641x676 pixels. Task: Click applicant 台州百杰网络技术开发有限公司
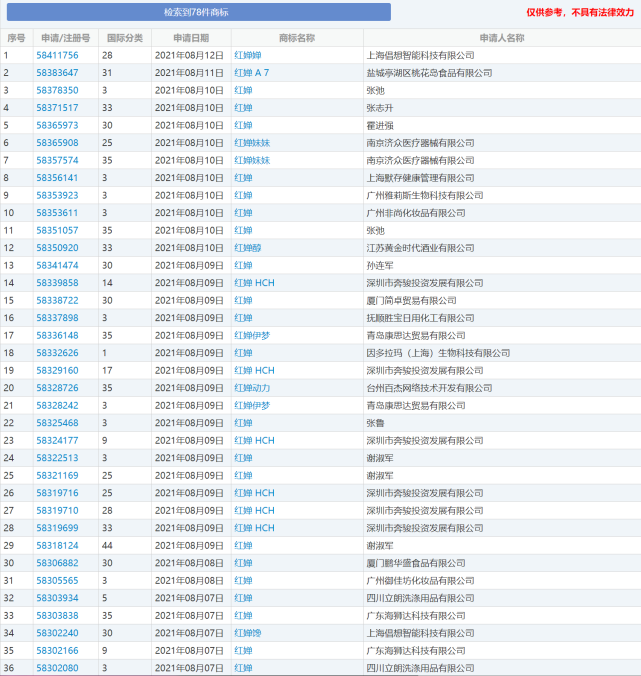point(429,388)
